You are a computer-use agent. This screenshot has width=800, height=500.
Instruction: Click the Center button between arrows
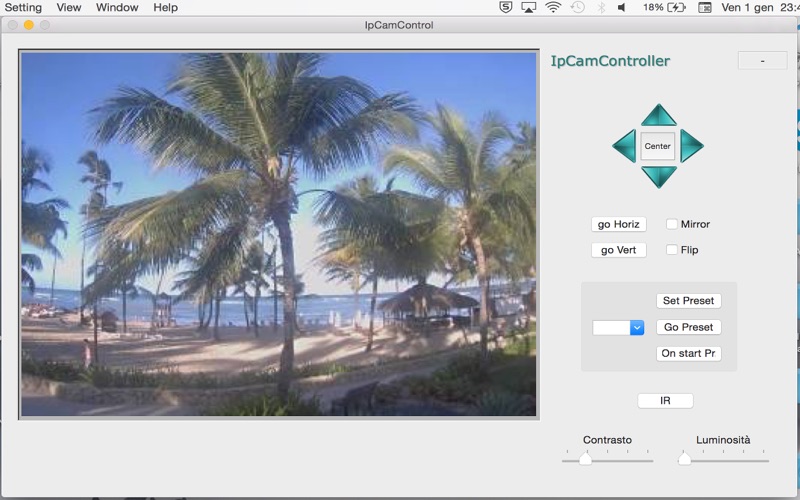coord(658,146)
